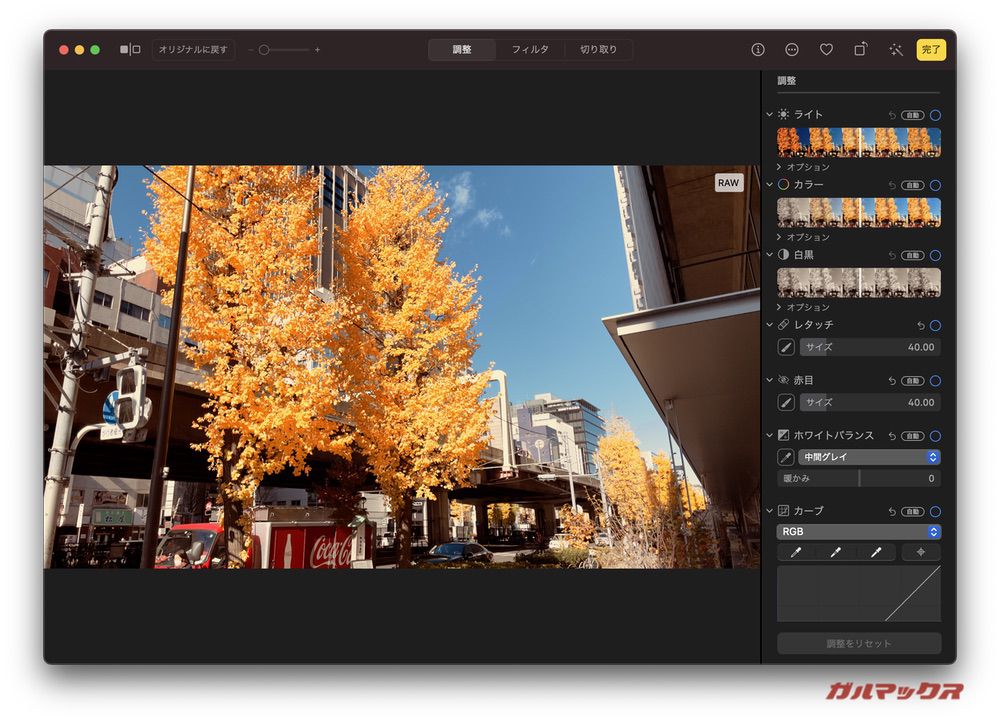Click the zoom slider in the toolbar
The image size is (1000, 722).
[x=284, y=49]
